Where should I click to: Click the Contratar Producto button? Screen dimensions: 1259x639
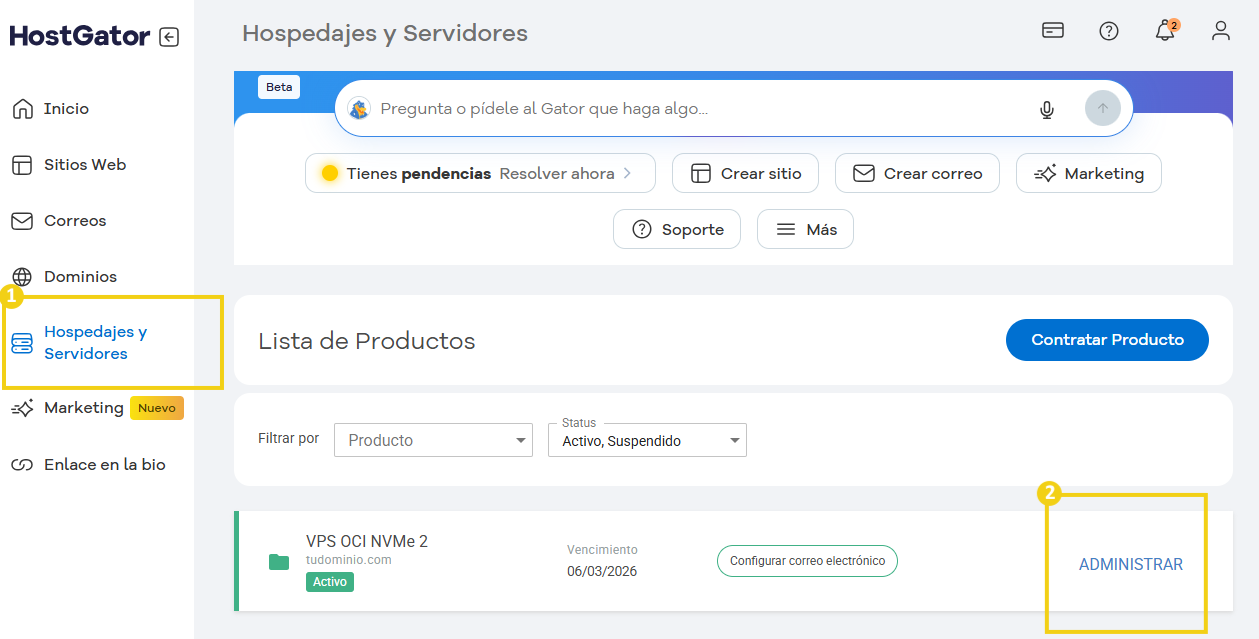[x=1107, y=340]
